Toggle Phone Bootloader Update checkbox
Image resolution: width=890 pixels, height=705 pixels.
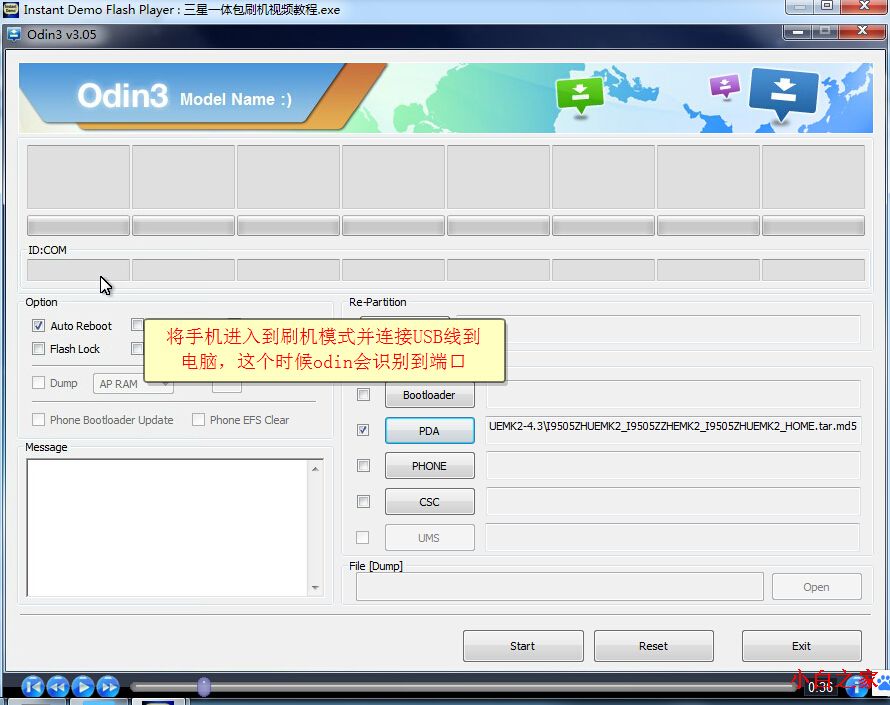39,419
